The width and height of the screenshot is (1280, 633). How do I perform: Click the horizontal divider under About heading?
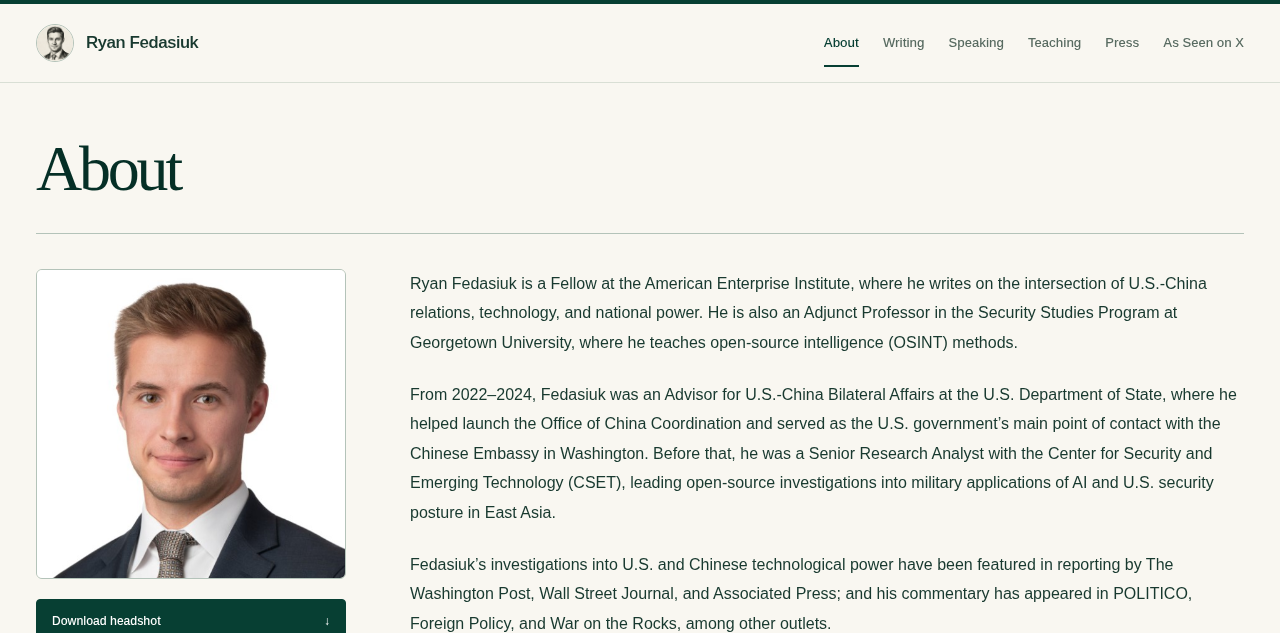click(640, 234)
